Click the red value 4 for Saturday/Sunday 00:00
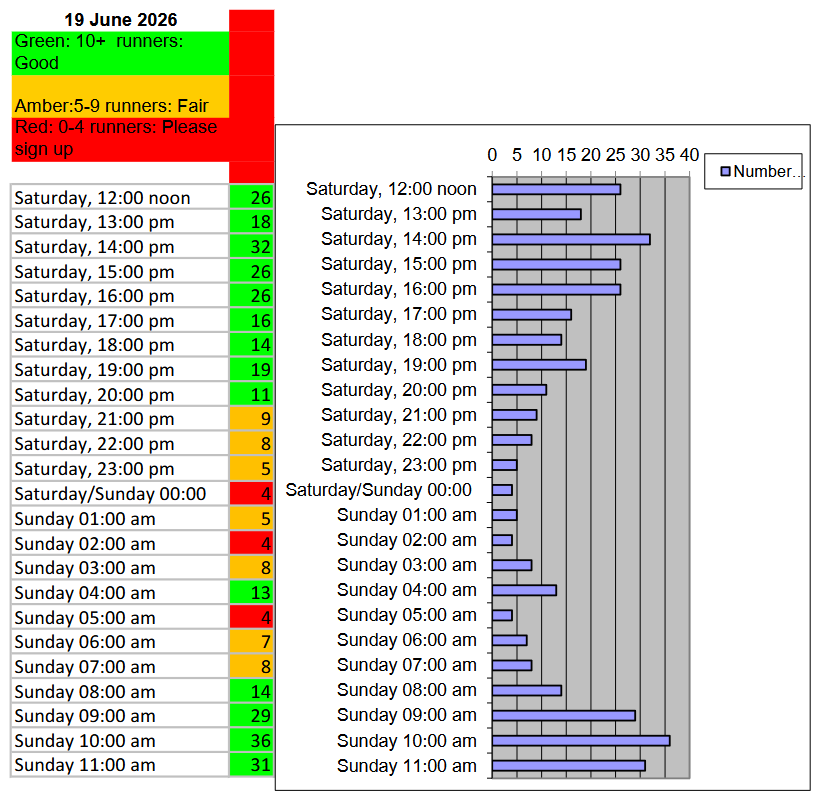Image resolution: width=815 pixels, height=796 pixels. coord(252,494)
